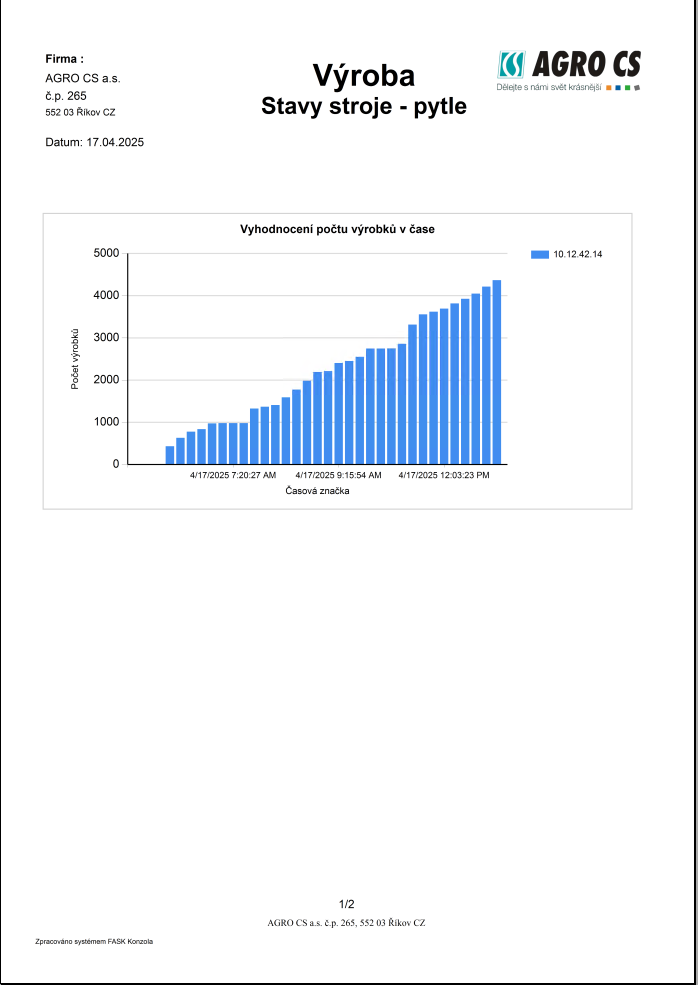The width and height of the screenshot is (698, 985).
Task: Click the 4/17/2025 12:03:23 PM axis label
Action: coord(444,475)
